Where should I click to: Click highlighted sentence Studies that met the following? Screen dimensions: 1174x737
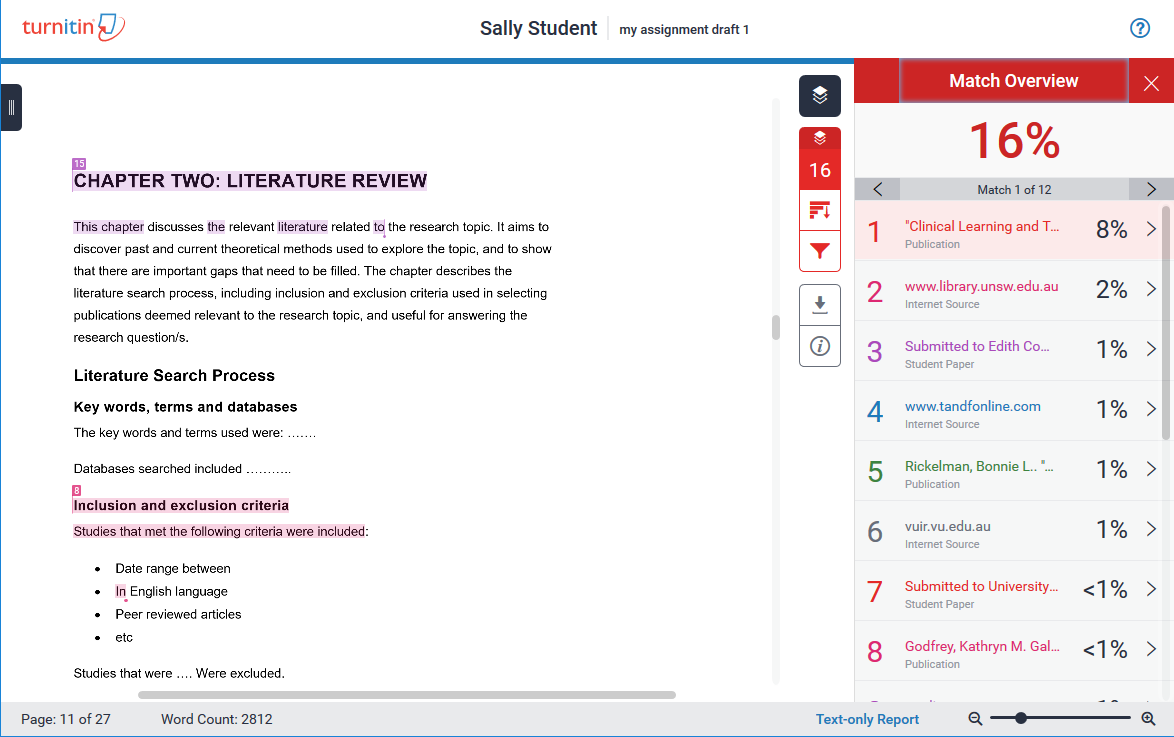219,532
